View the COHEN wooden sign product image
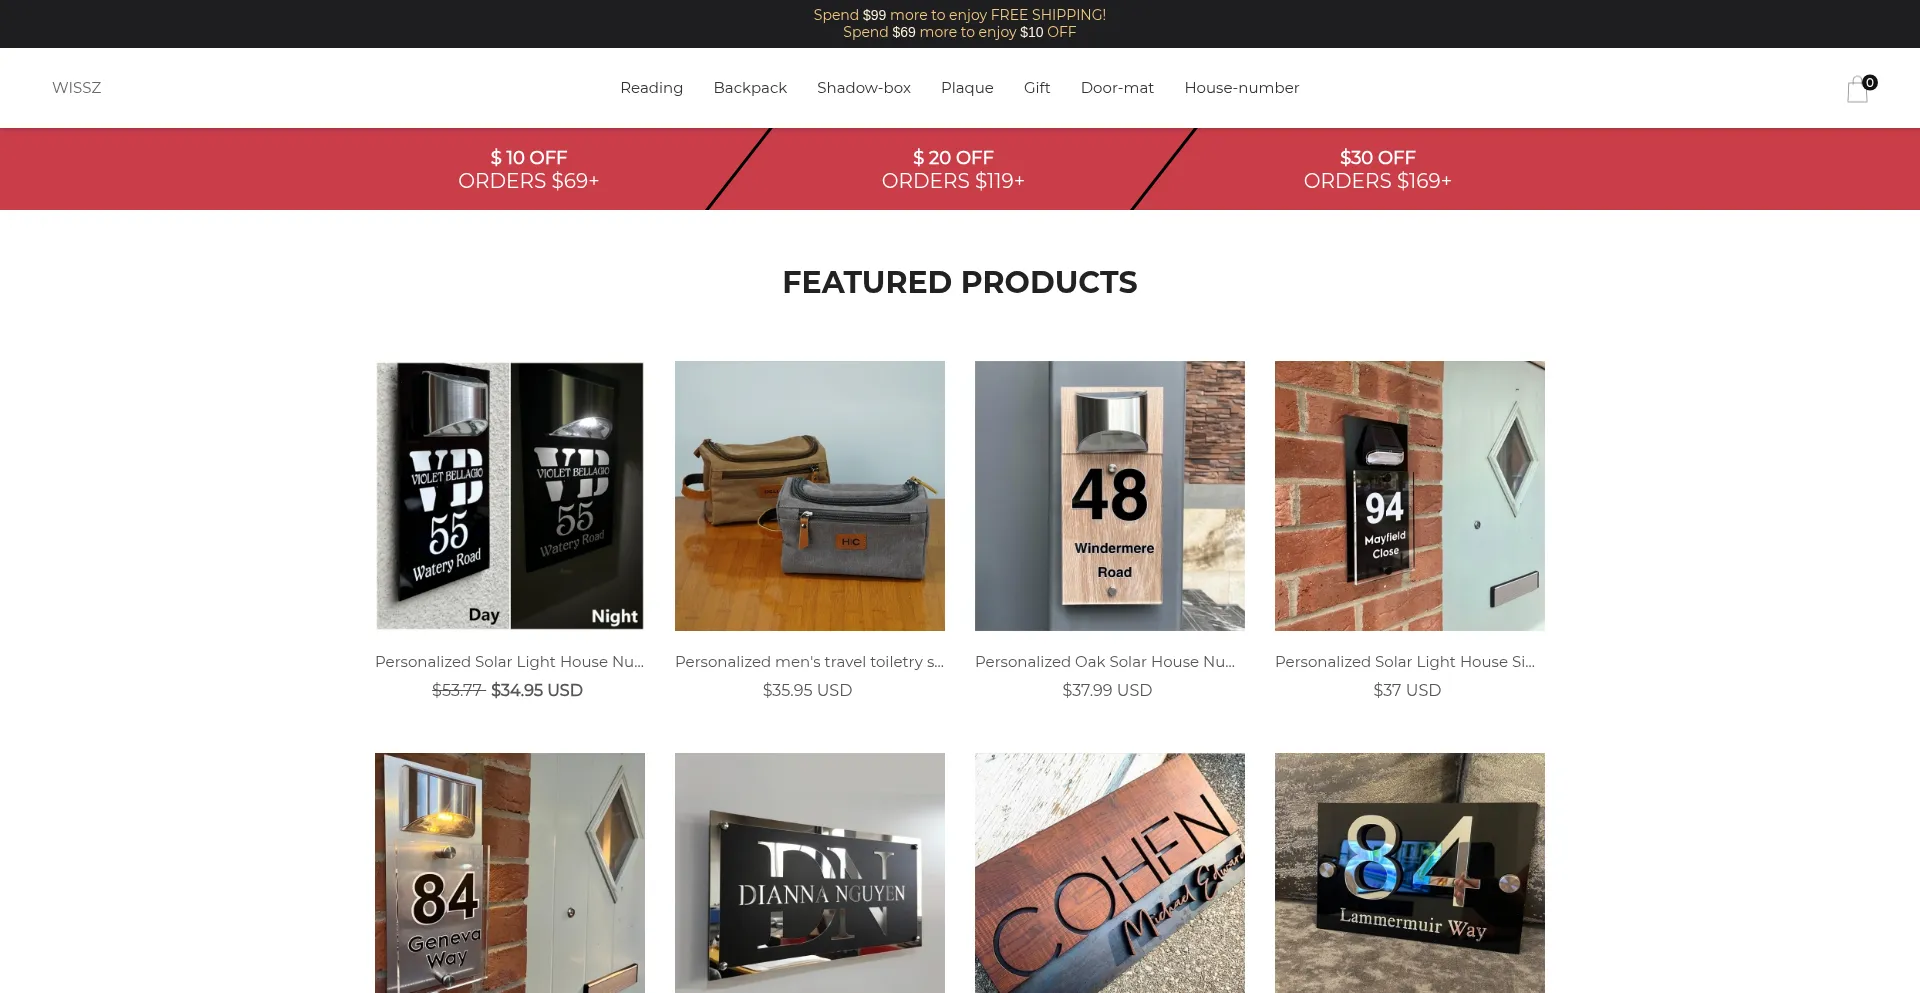Screen dimensions: 1920x993 (x=1110, y=873)
